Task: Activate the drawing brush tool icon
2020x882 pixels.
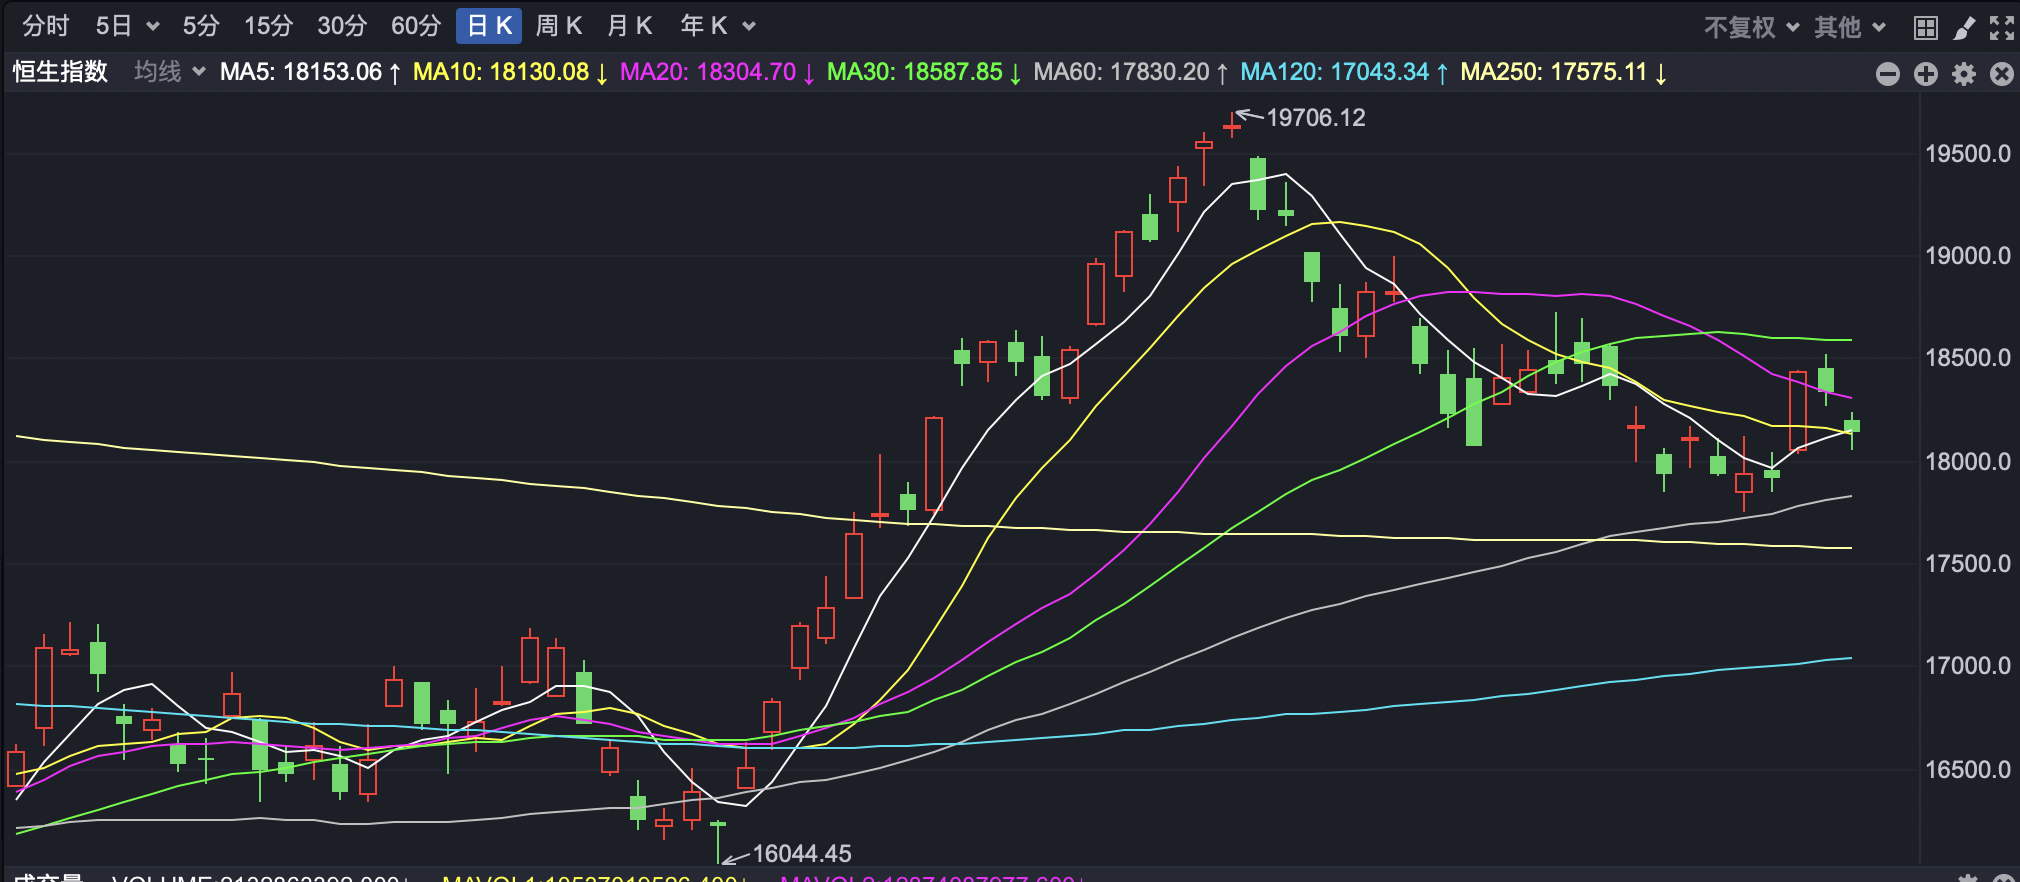Action: coord(1964,28)
